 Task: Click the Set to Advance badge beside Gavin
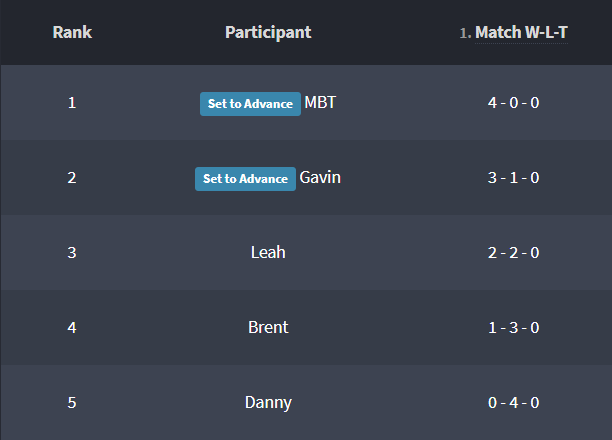[245, 179]
